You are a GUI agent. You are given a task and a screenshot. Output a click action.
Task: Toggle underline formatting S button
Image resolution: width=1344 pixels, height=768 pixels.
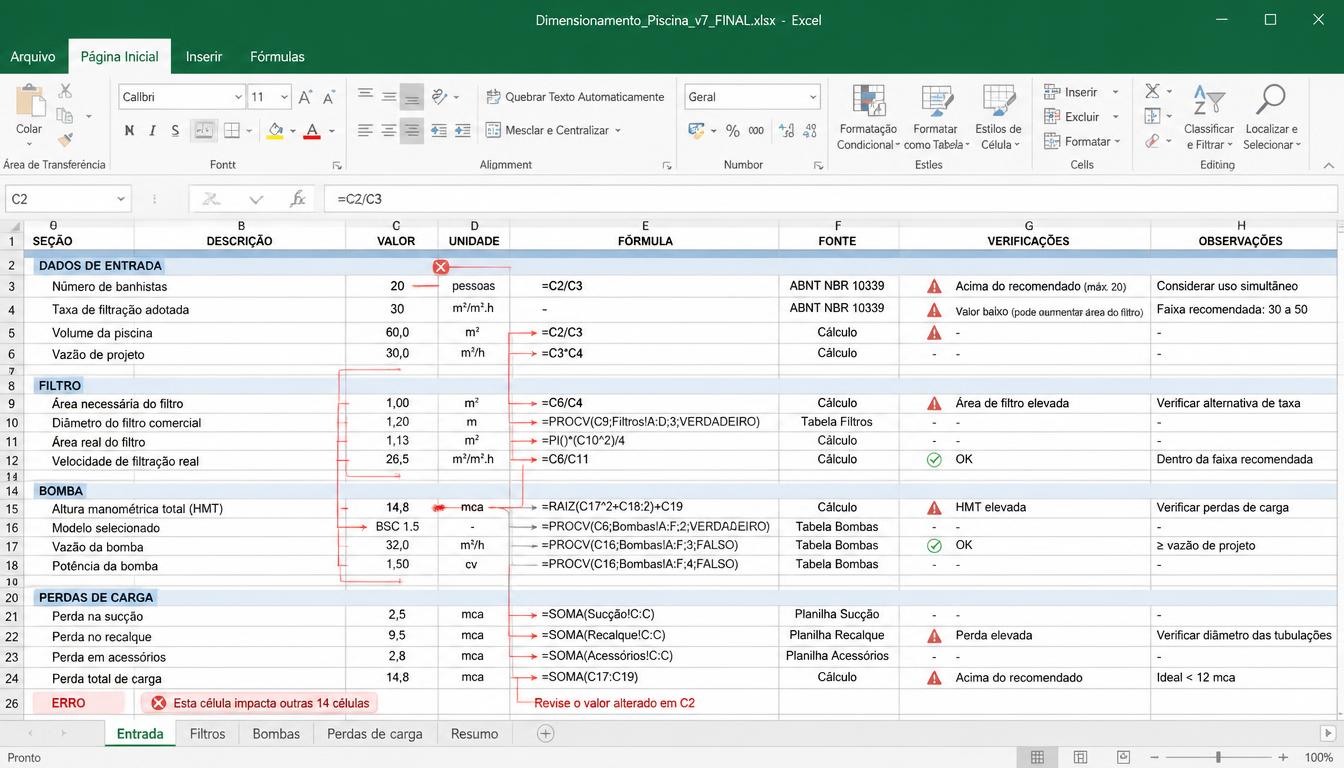[x=175, y=131]
